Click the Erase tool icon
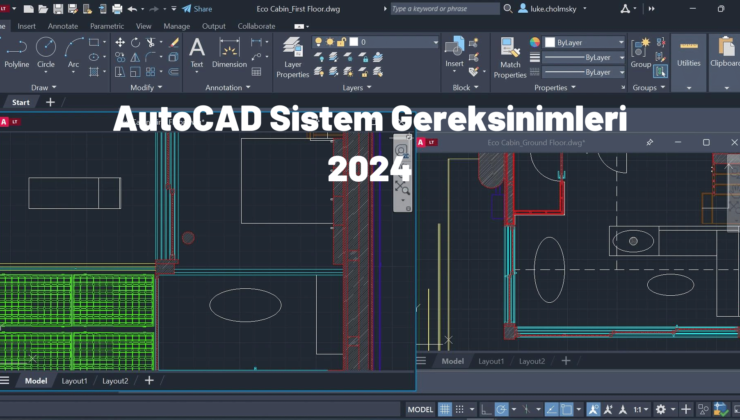 pos(174,42)
